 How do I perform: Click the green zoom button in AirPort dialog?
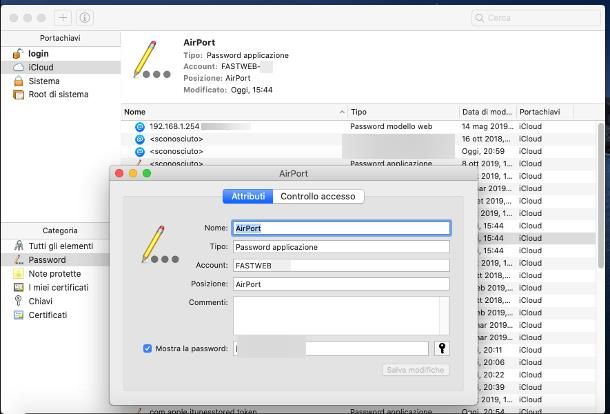147,173
